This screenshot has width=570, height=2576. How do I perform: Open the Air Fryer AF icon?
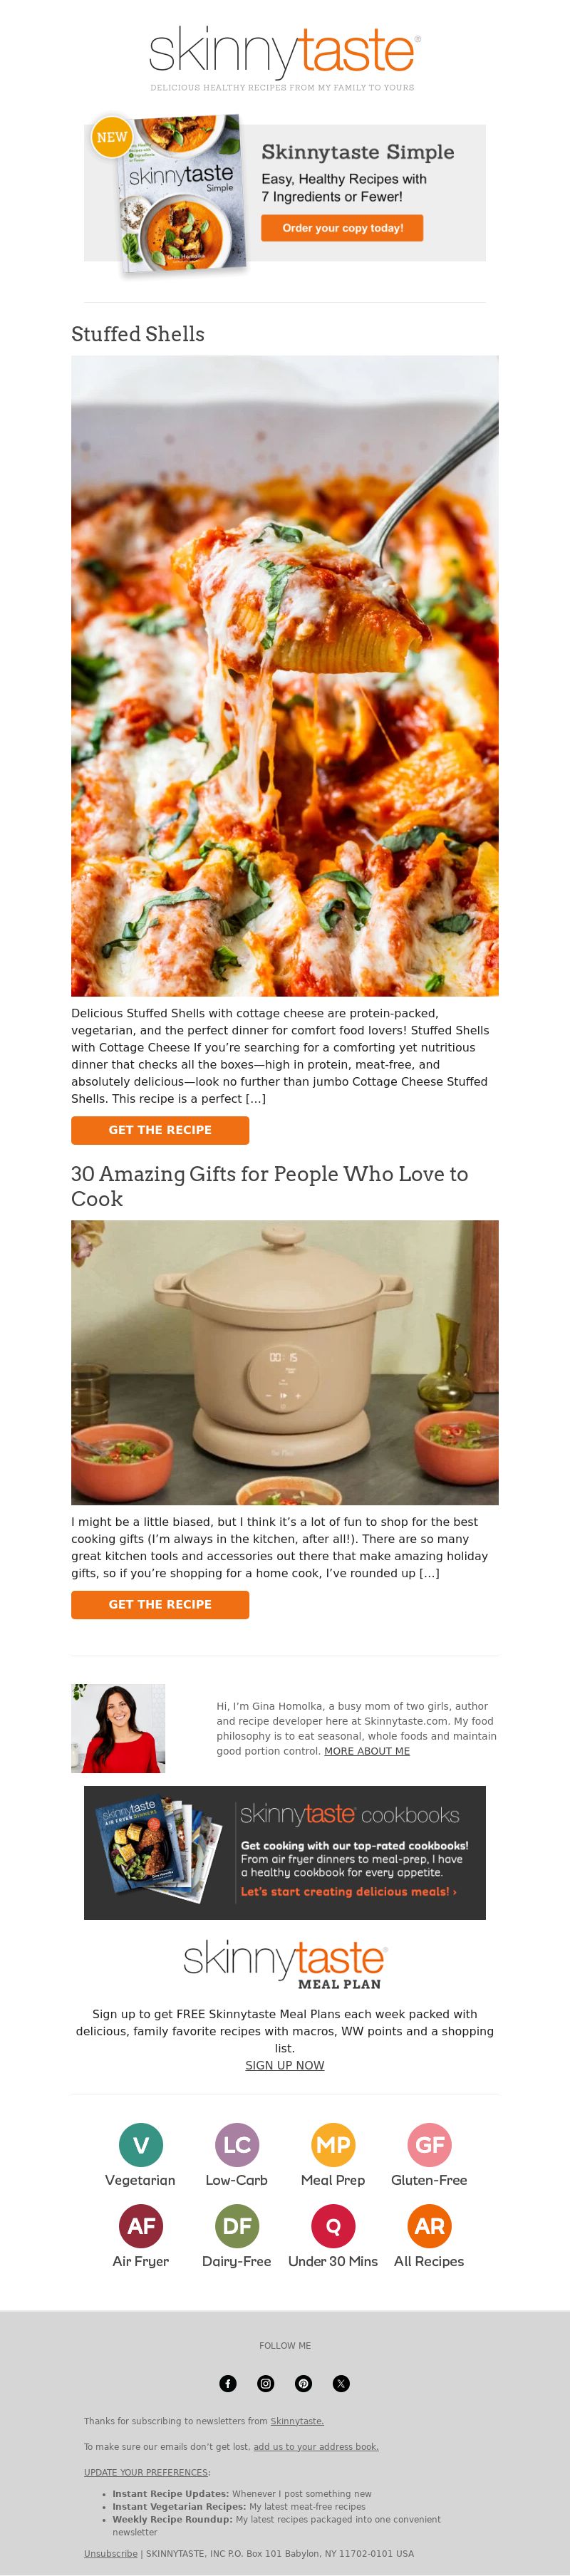141,2225
